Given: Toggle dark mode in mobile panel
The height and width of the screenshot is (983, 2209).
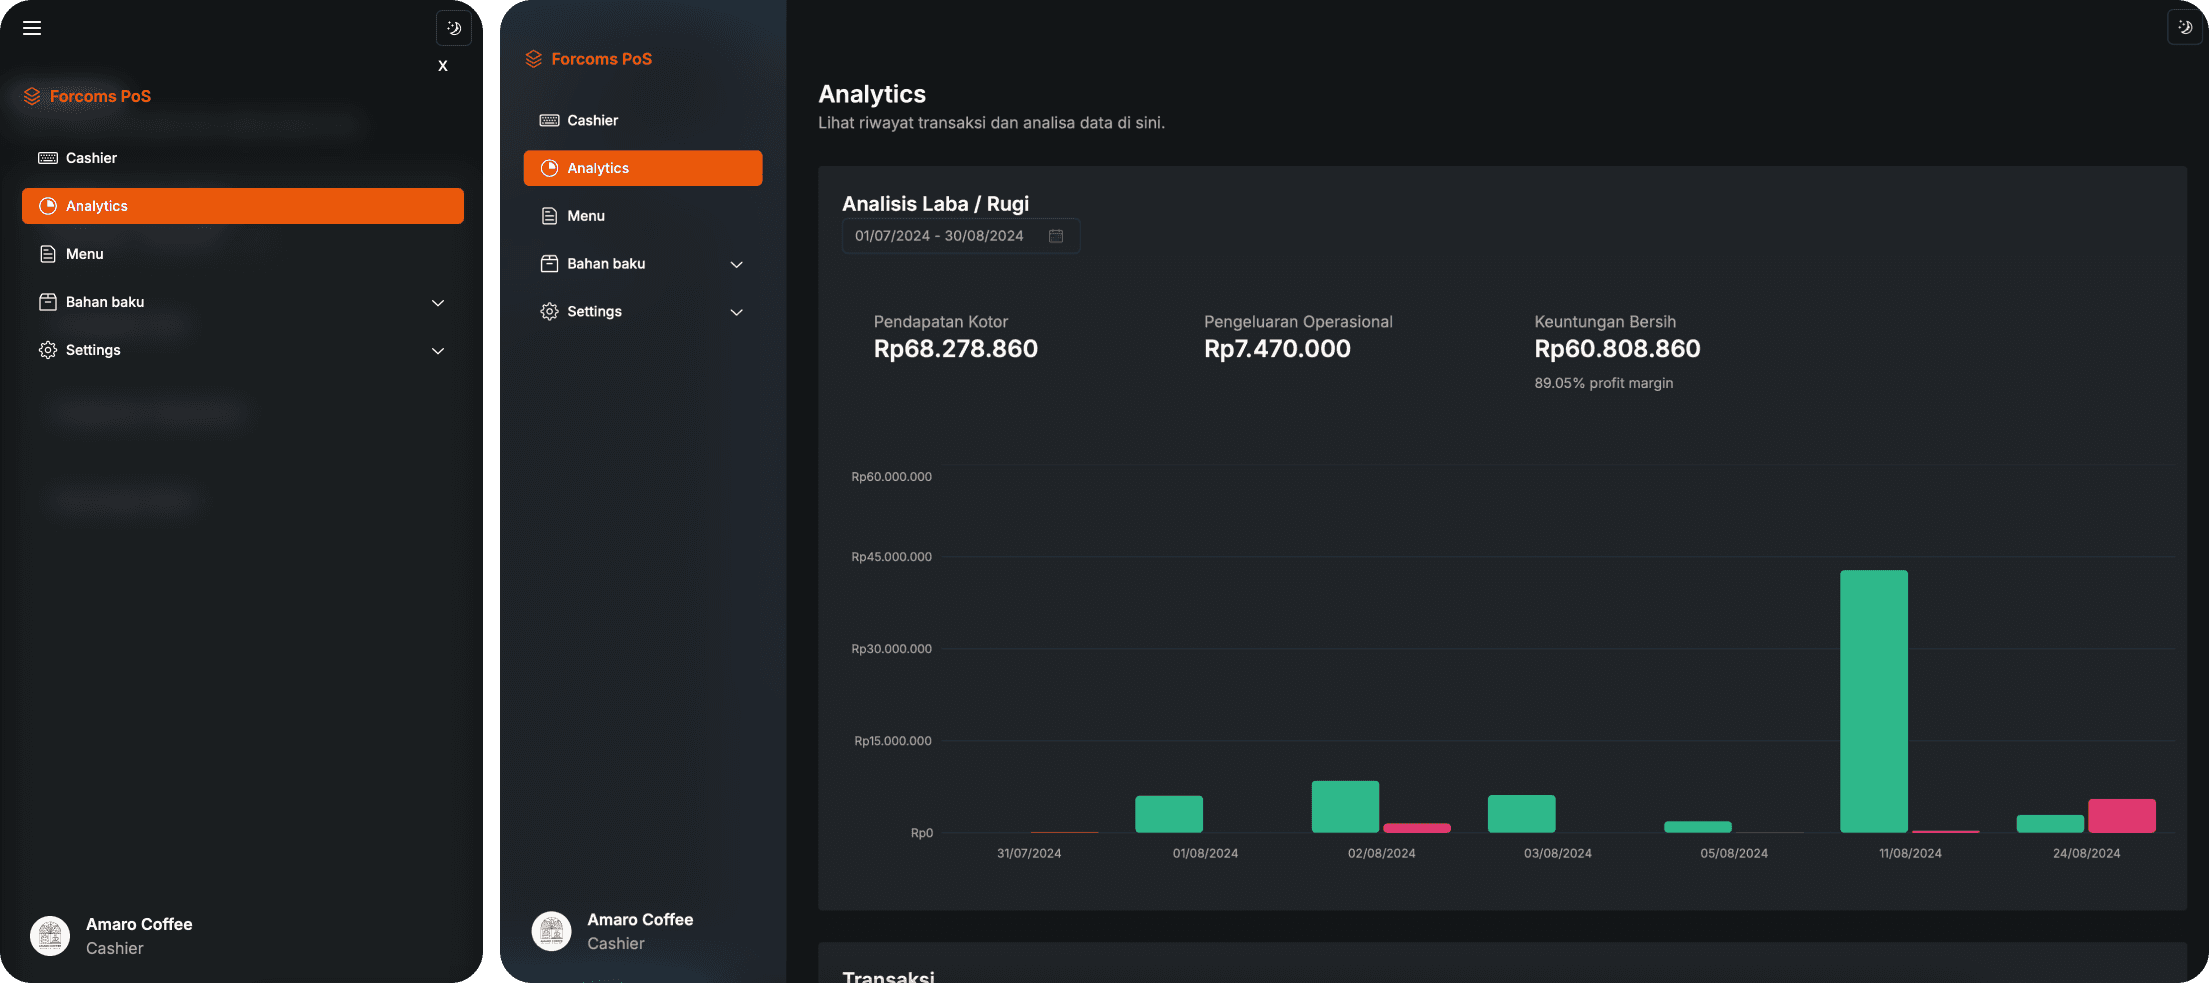Looking at the screenshot, I should pyautogui.click(x=453, y=28).
